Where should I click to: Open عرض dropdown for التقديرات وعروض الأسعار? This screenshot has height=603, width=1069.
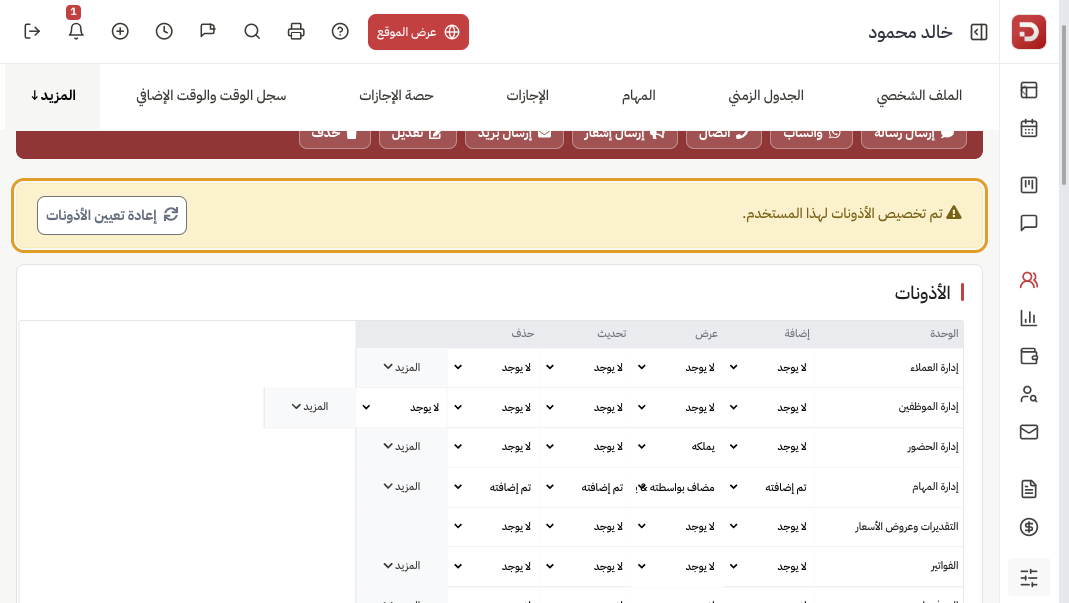677,527
